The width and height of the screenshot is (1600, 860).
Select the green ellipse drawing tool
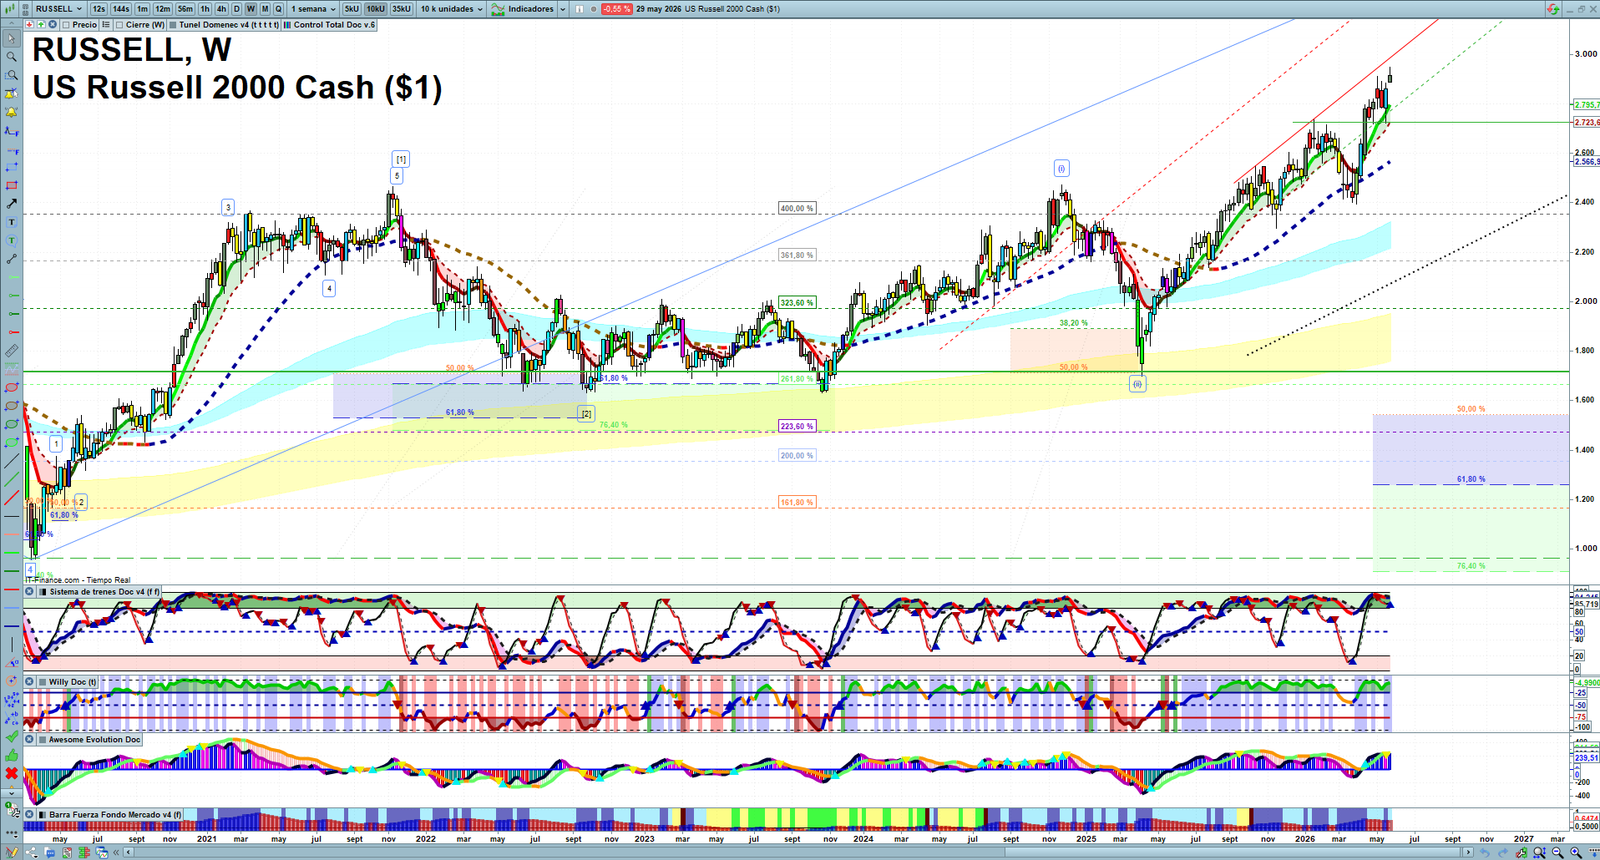click(12, 423)
